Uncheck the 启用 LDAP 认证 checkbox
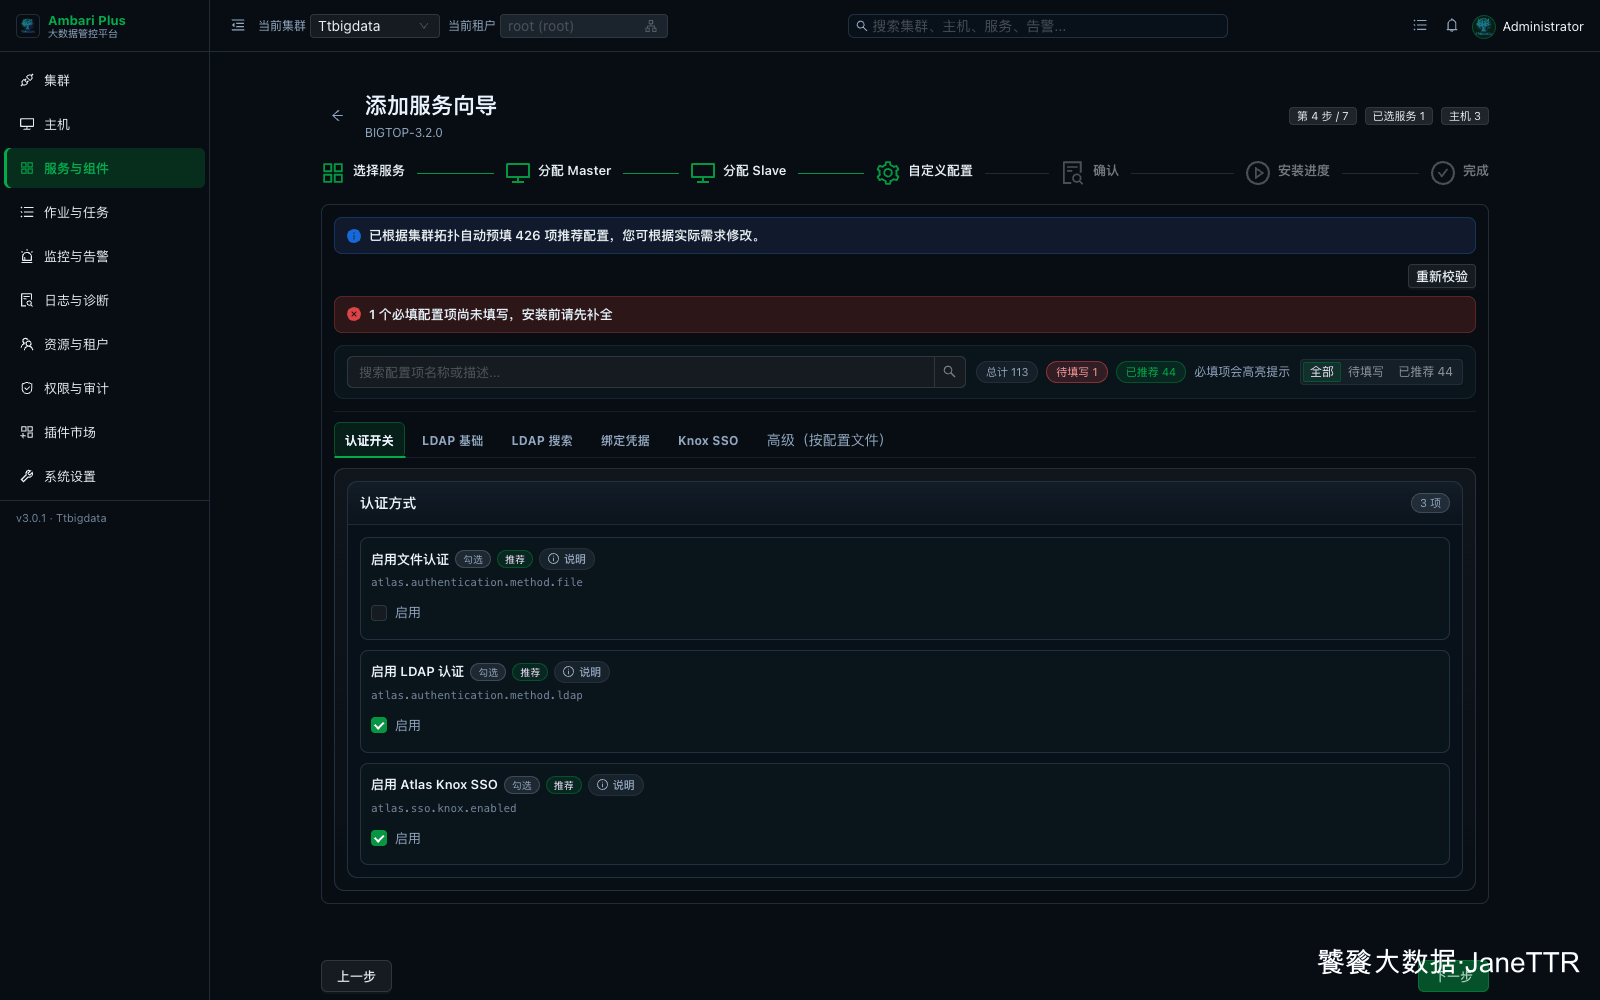The height and width of the screenshot is (1000, 1600). 379,726
